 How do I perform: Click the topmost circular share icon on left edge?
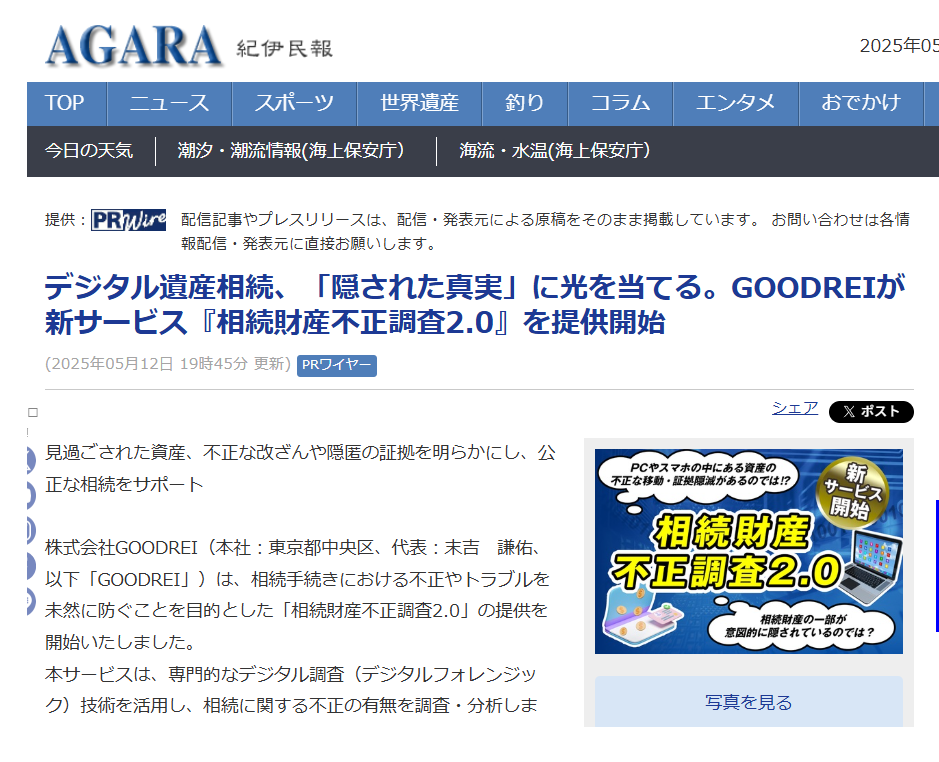pyautogui.click(x=30, y=460)
